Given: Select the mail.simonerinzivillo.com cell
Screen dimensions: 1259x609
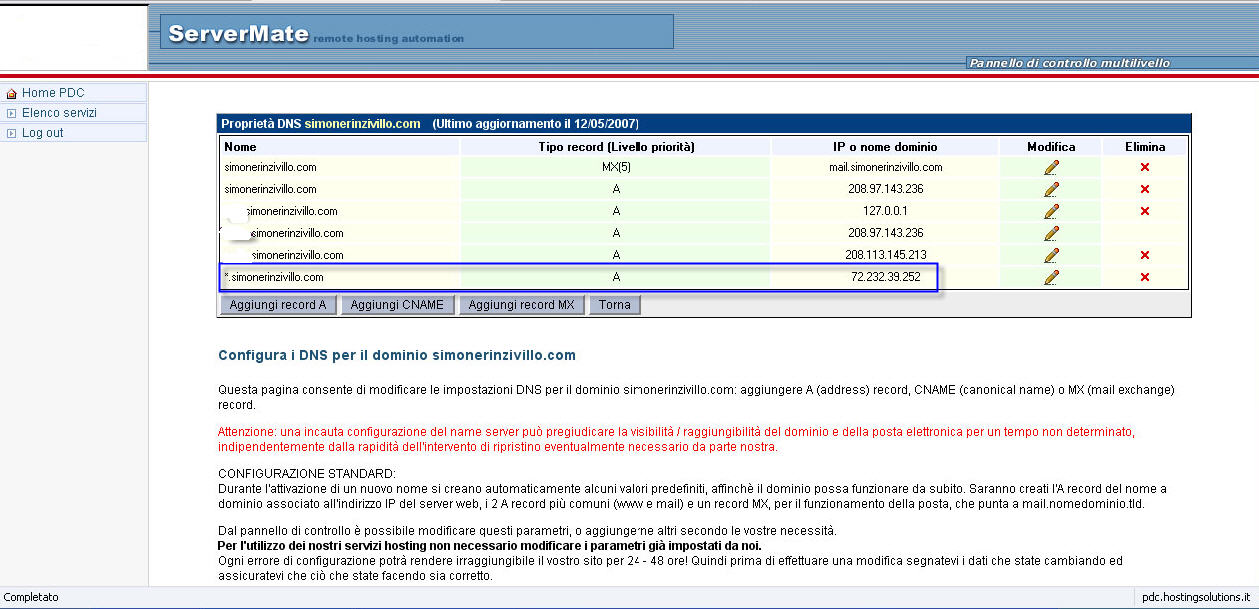Looking at the screenshot, I should [x=885, y=167].
